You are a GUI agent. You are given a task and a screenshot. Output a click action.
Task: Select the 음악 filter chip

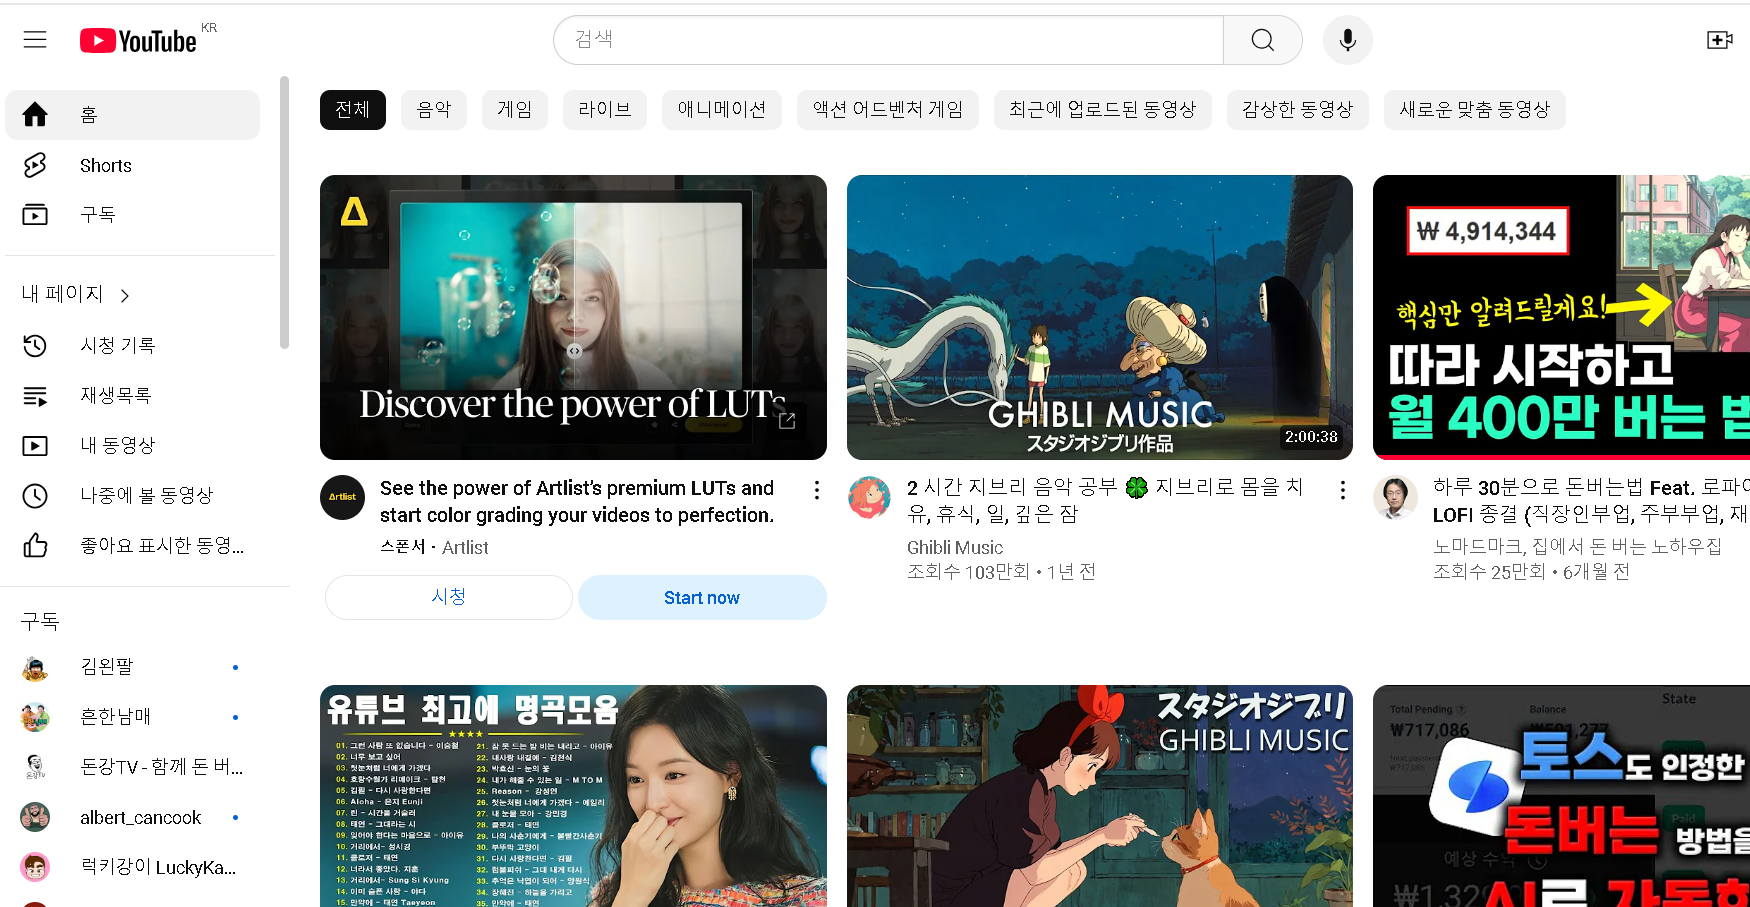(x=434, y=109)
